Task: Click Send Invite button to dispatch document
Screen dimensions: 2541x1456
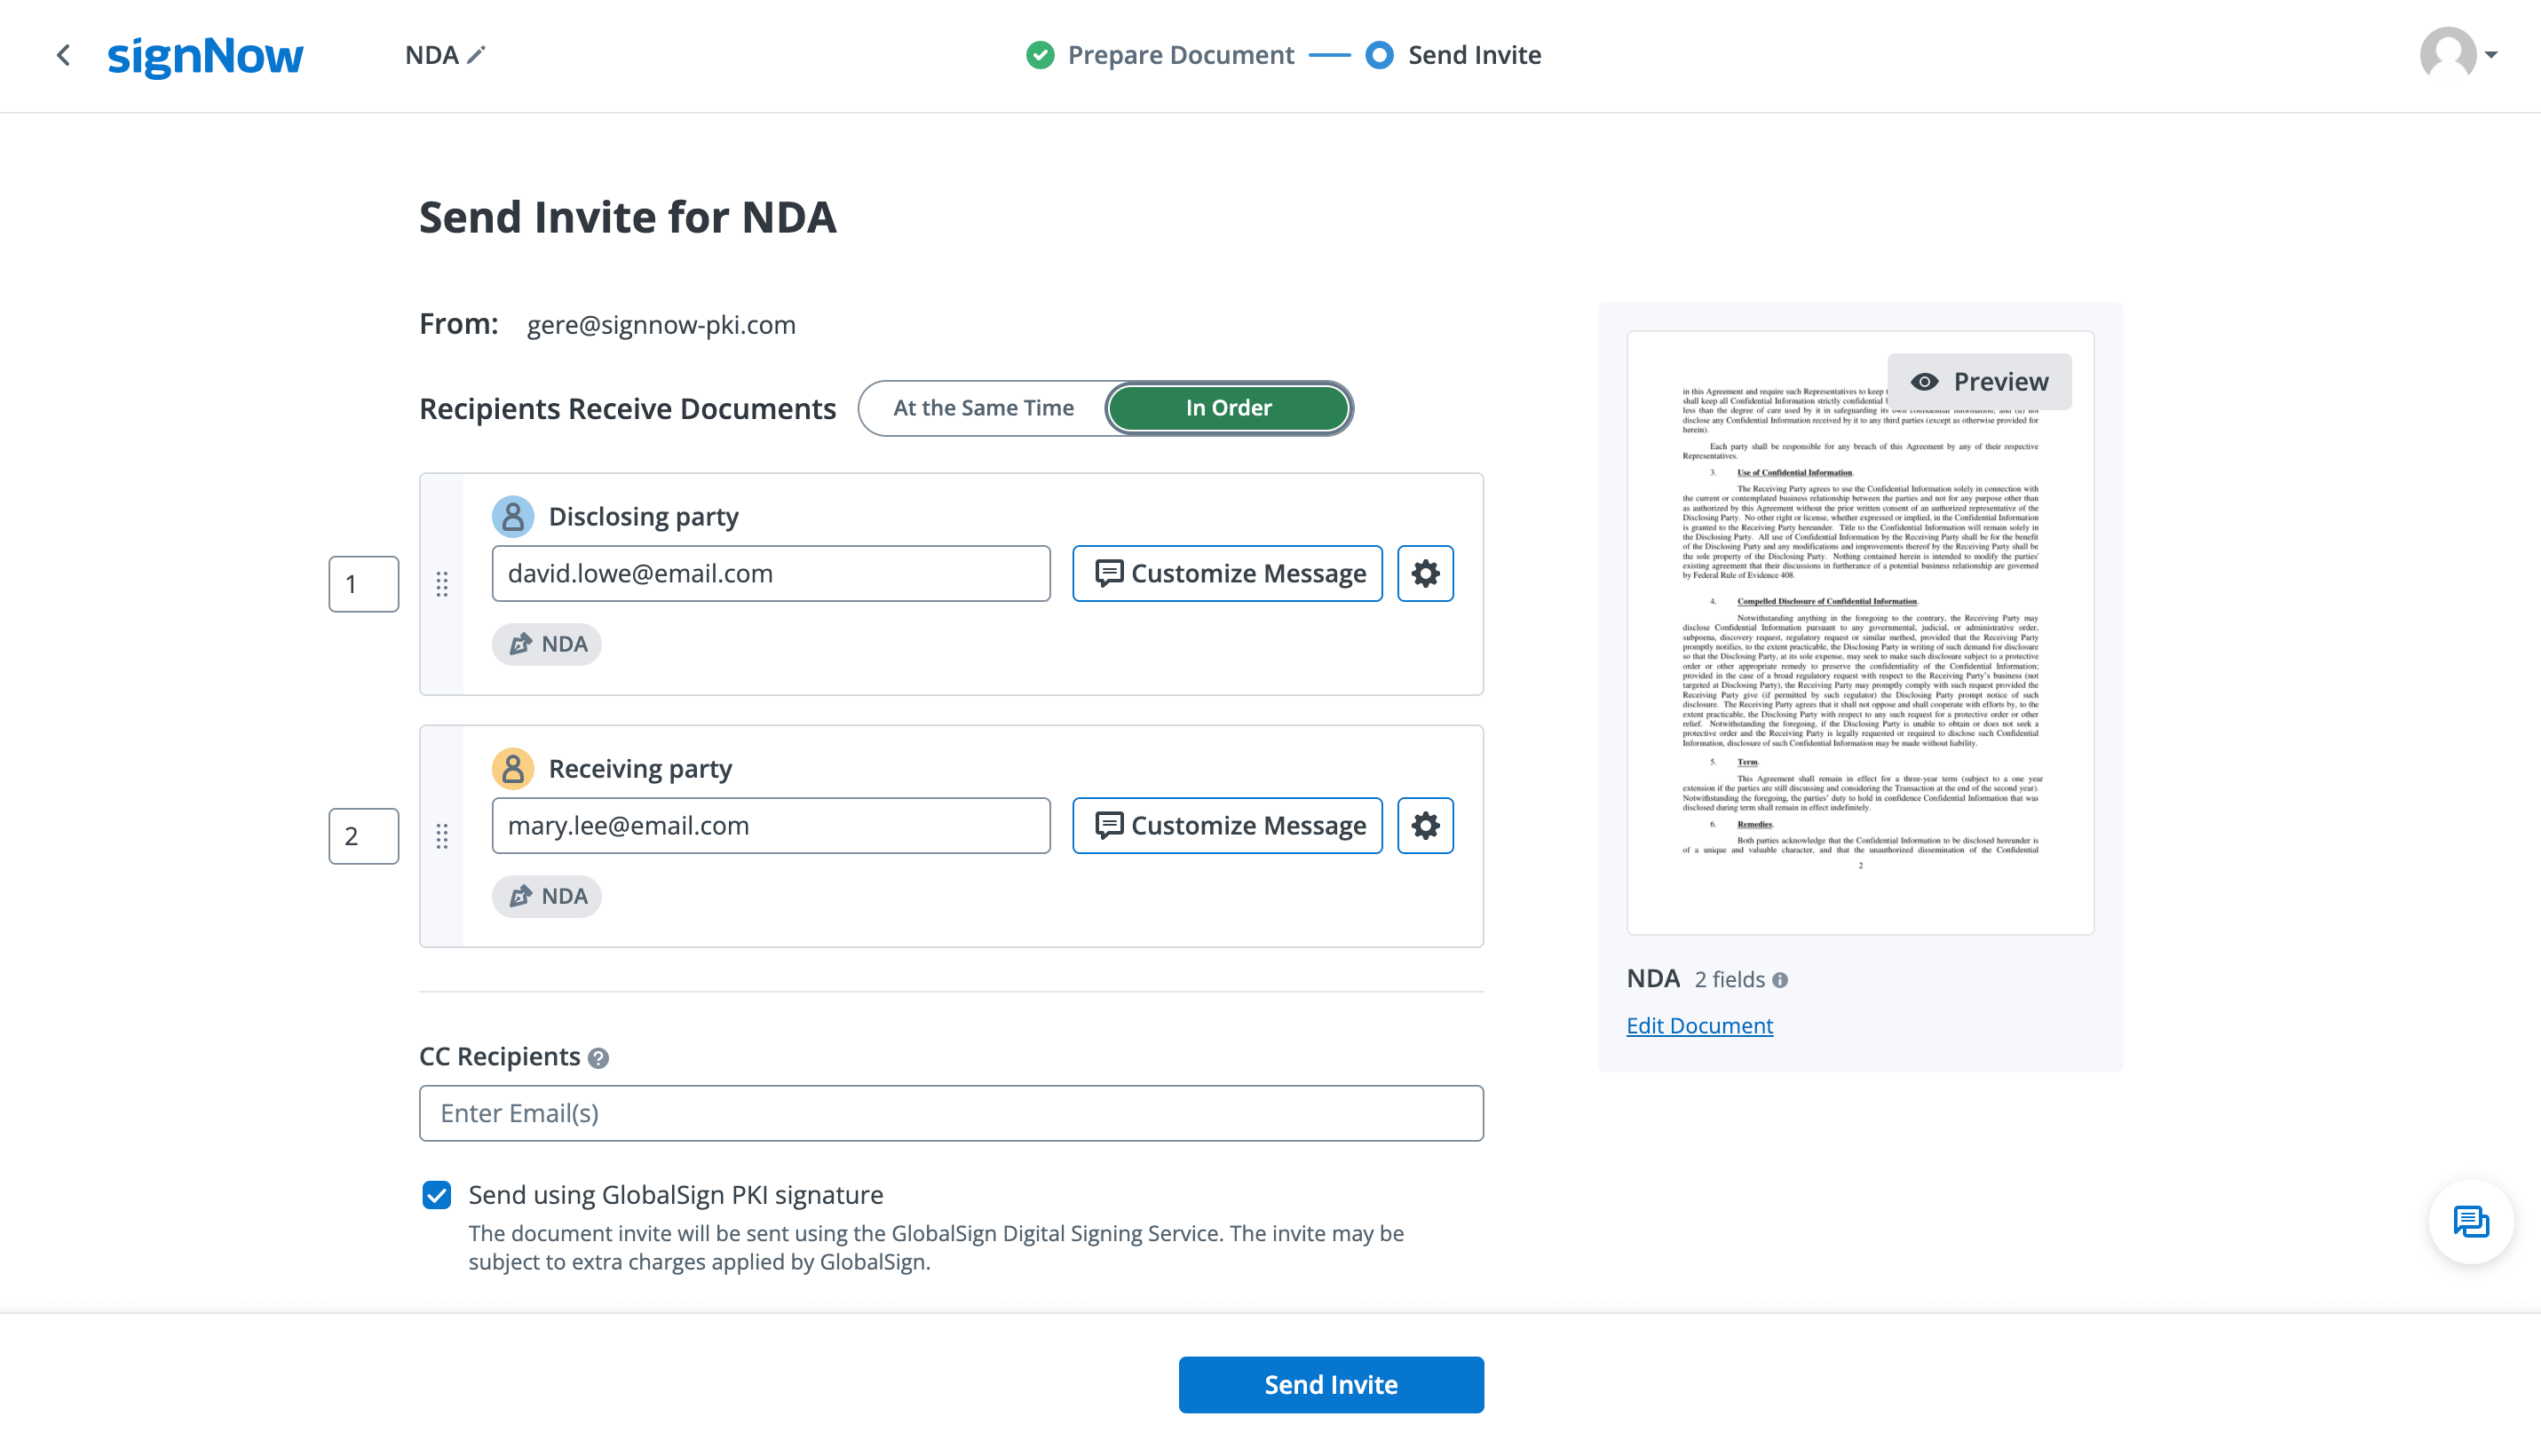Action: [x=1330, y=1384]
